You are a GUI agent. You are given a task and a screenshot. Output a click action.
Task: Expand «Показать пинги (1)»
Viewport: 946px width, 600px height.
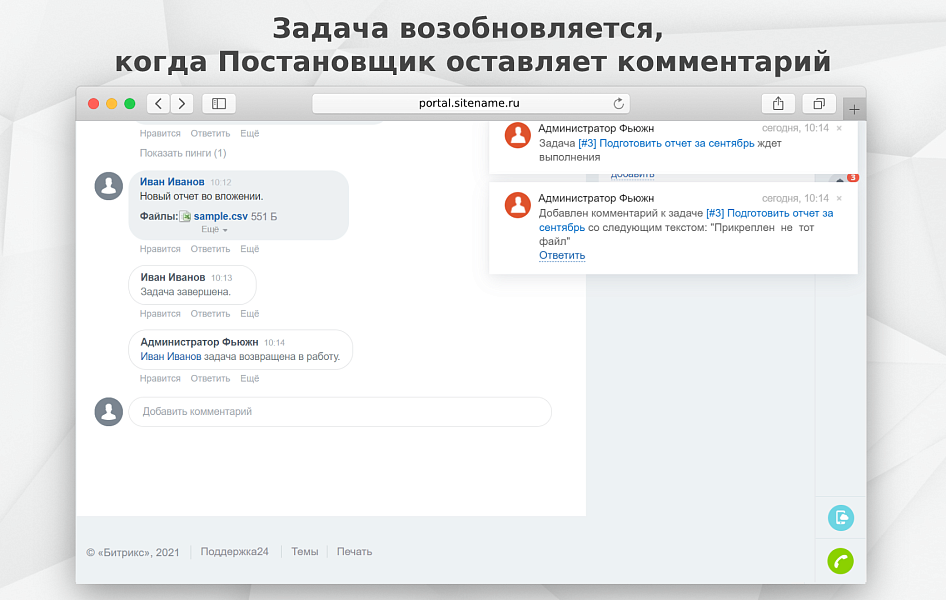tap(183, 153)
